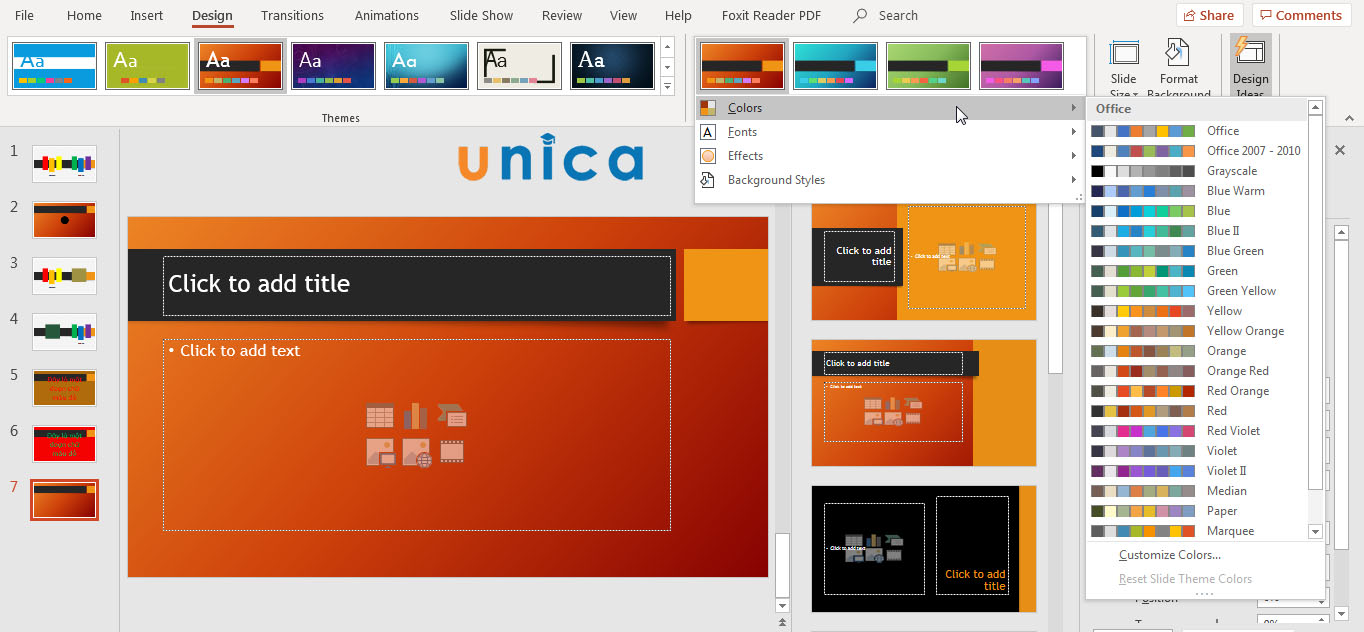Click the Insert SmartArt placeholder icon
Screen dimensions: 1364x632
tap(452, 415)
